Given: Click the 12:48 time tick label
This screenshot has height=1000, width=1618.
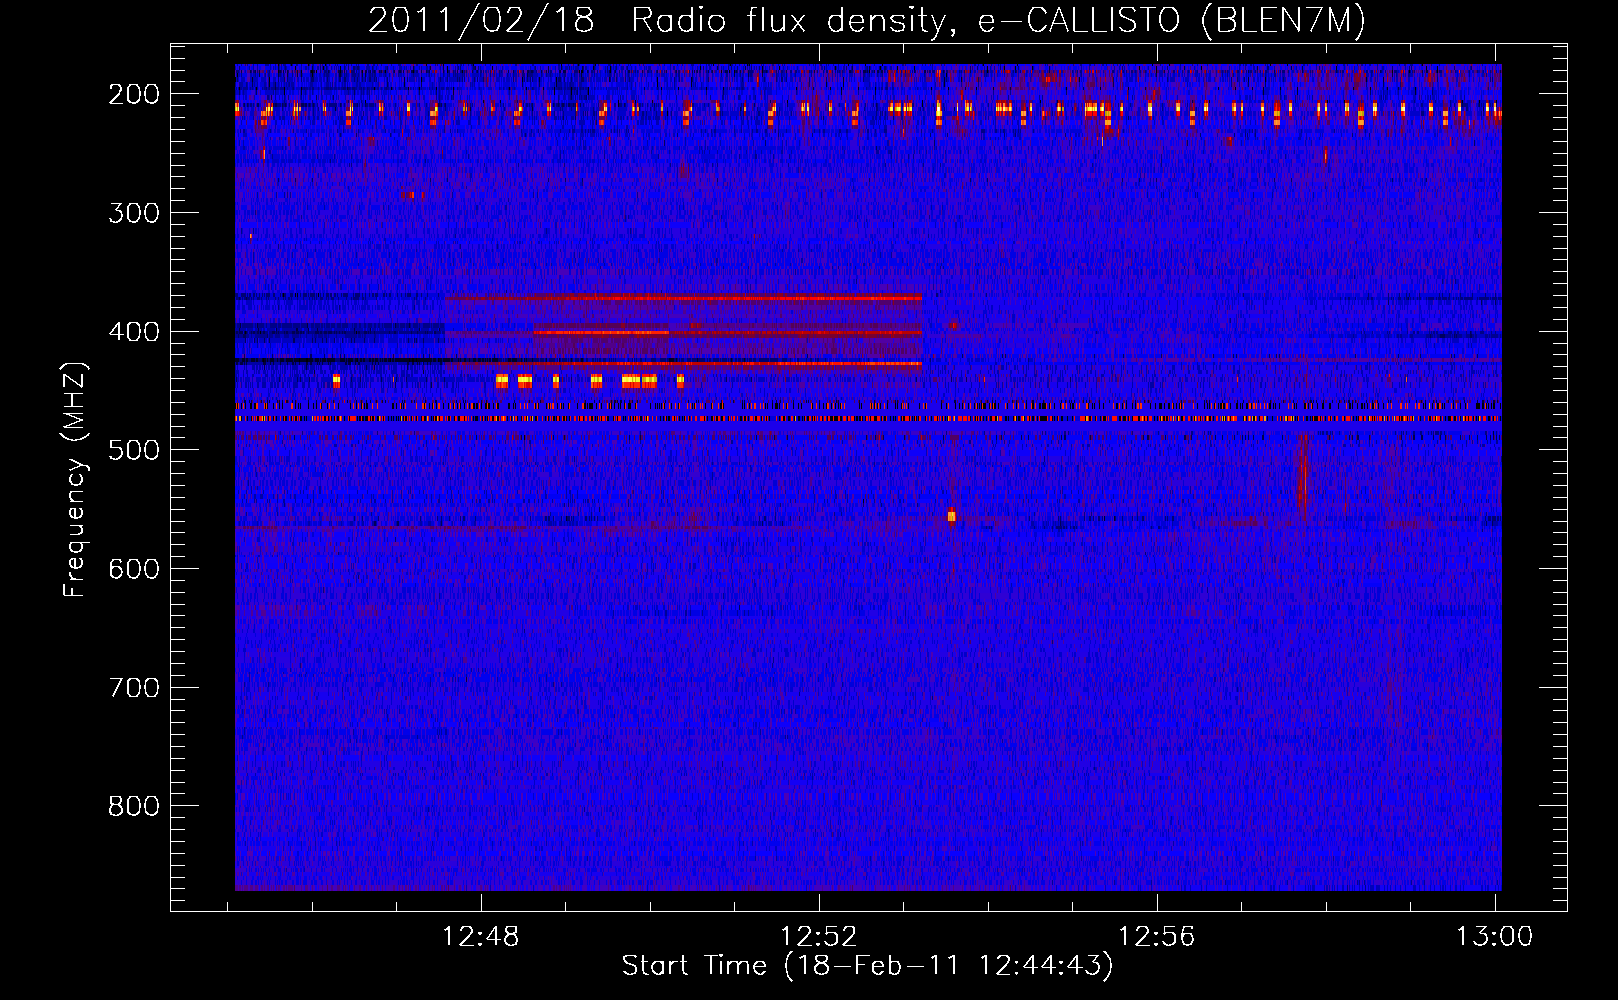Looking at the screenshot, I should point(481,937).
